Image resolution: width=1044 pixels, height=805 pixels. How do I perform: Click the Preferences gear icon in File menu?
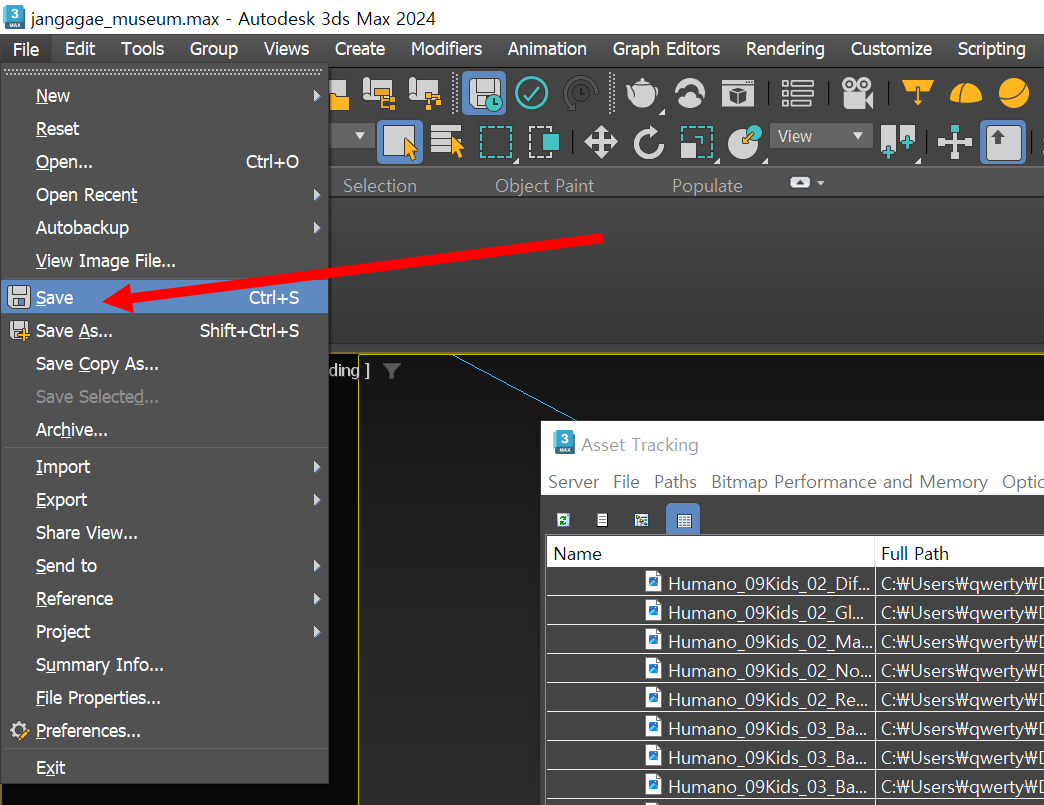click(x=19, y=731)
